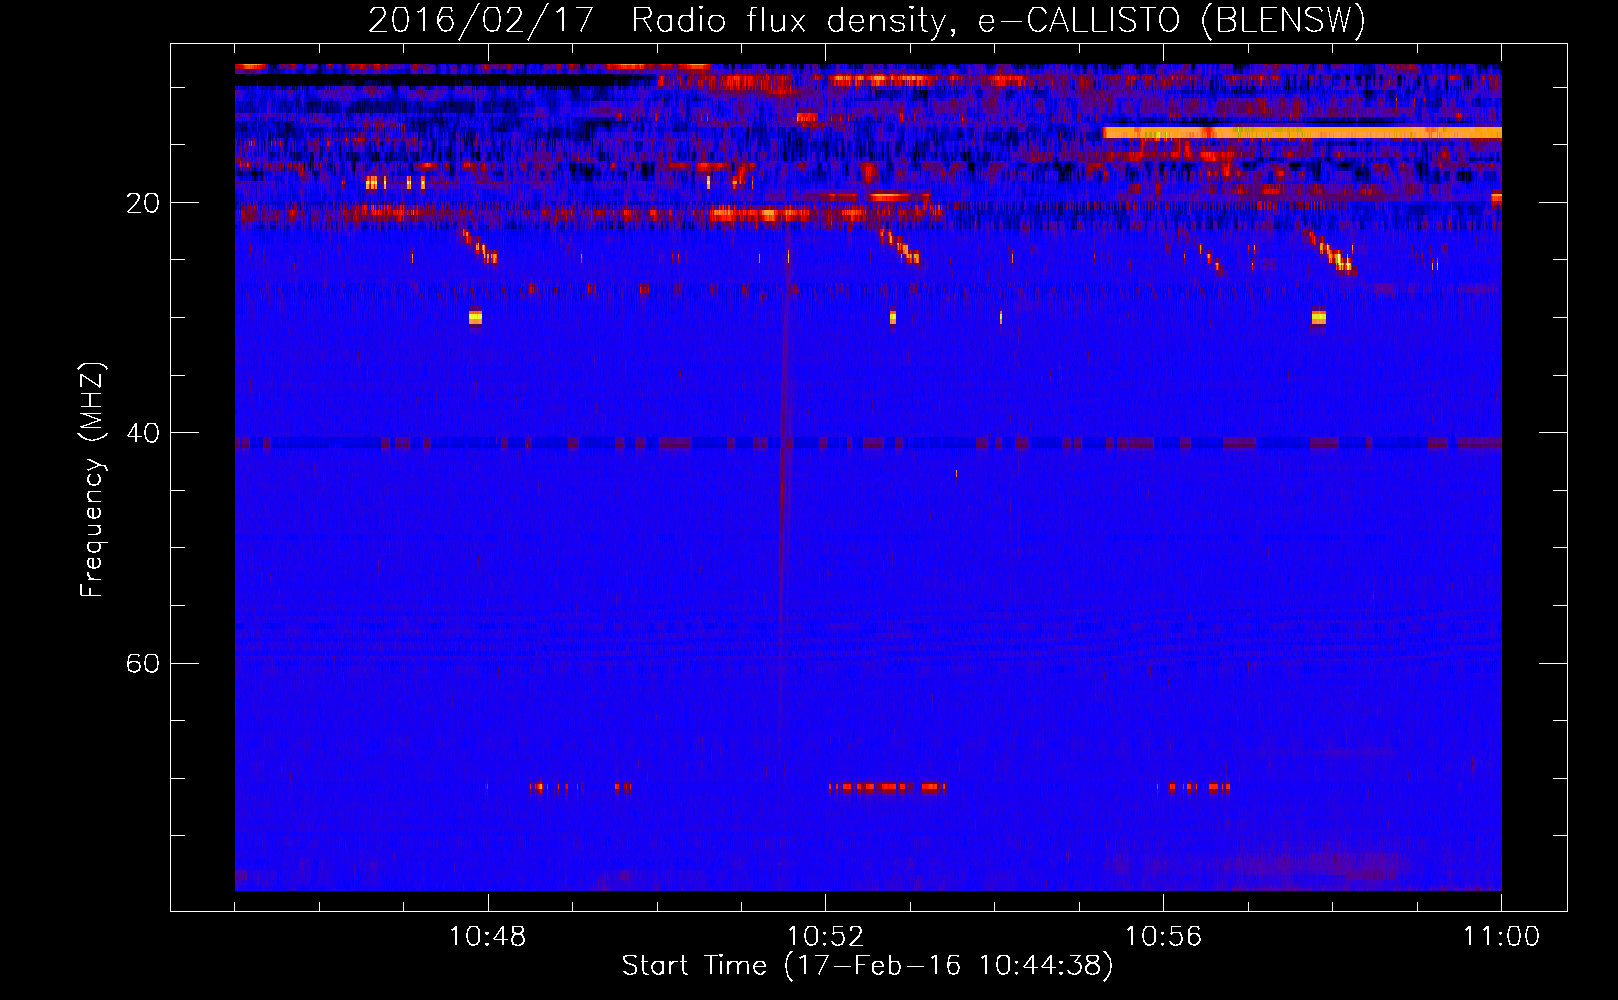Screen dimensions: 1618x1000
Task: Click the plot title '2016/02/17 Radio flux density'
Action: click(x=656, y=21)
